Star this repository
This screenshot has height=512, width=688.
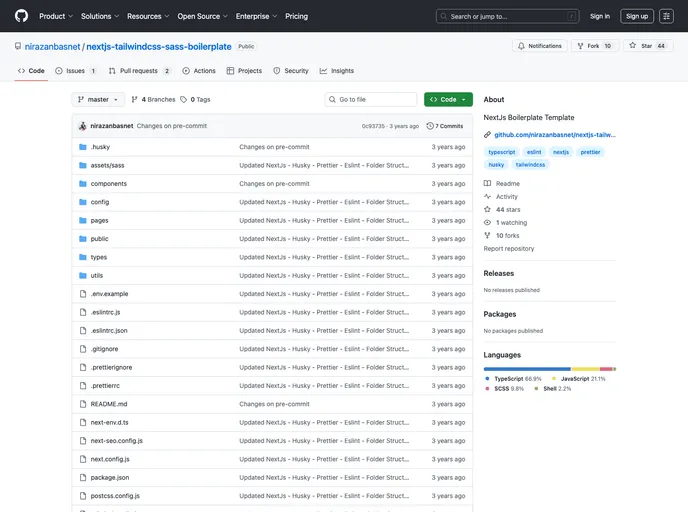pos(648,46)
